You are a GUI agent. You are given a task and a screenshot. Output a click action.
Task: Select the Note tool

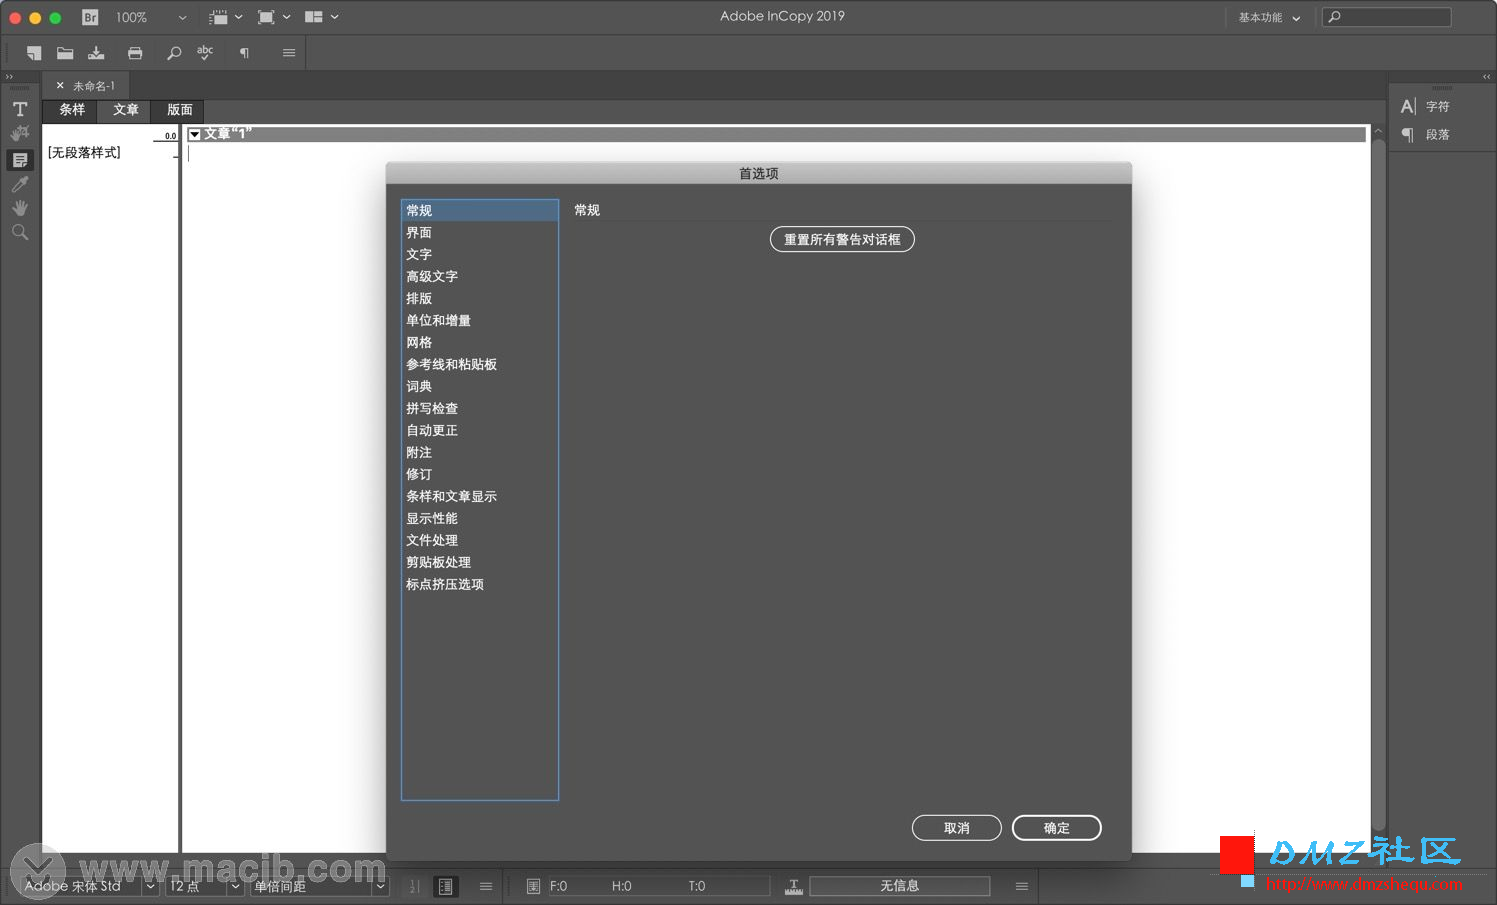point(20,160)
